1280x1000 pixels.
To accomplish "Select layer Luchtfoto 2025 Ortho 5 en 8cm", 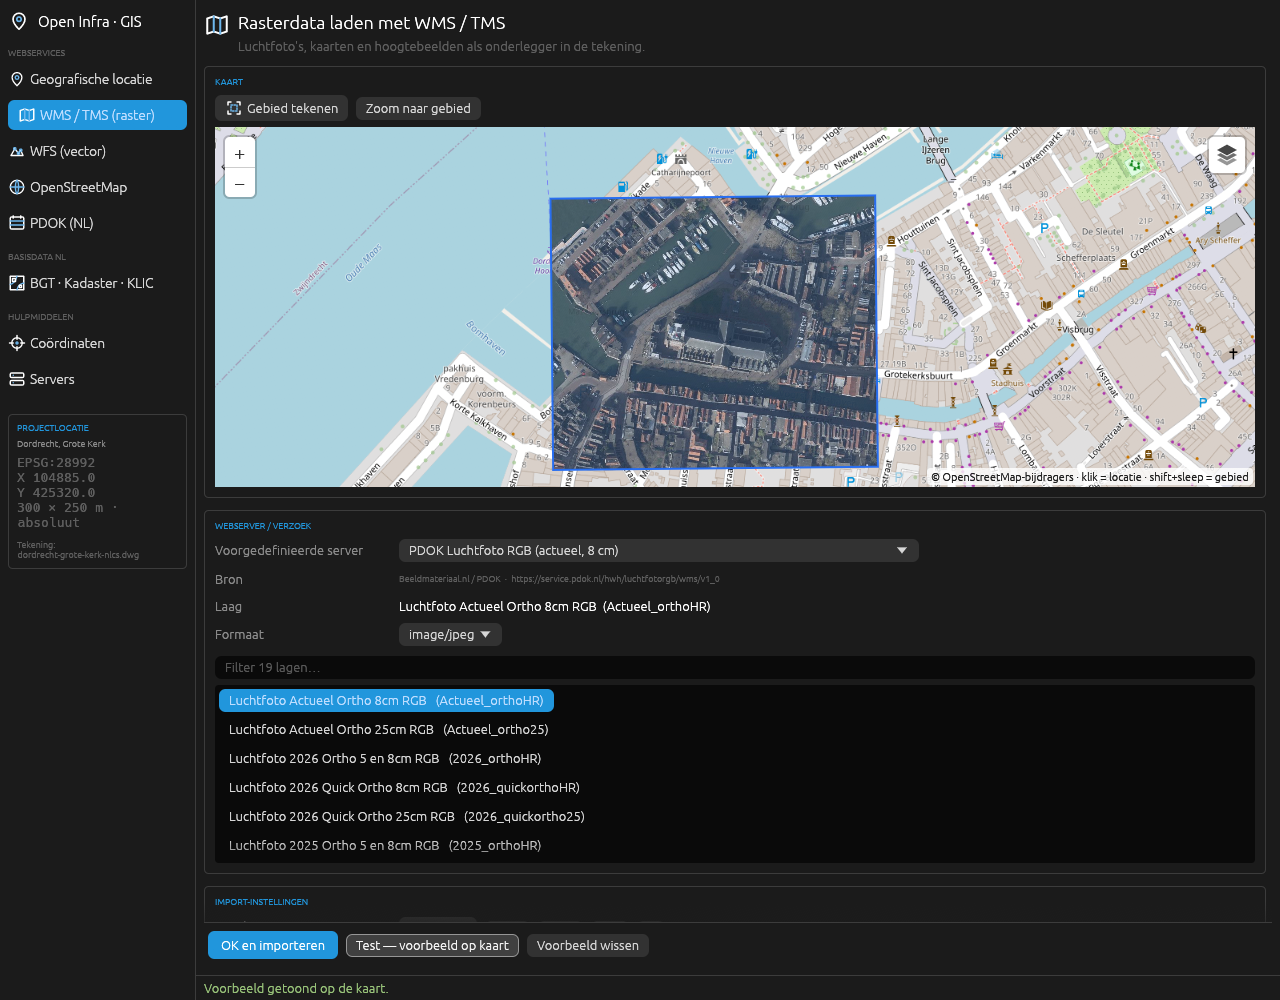I will pos(385,845).
